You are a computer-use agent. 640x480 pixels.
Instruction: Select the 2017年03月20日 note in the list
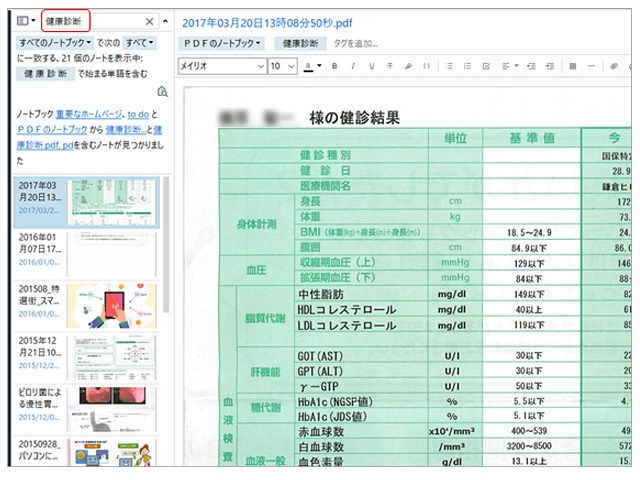87,202
